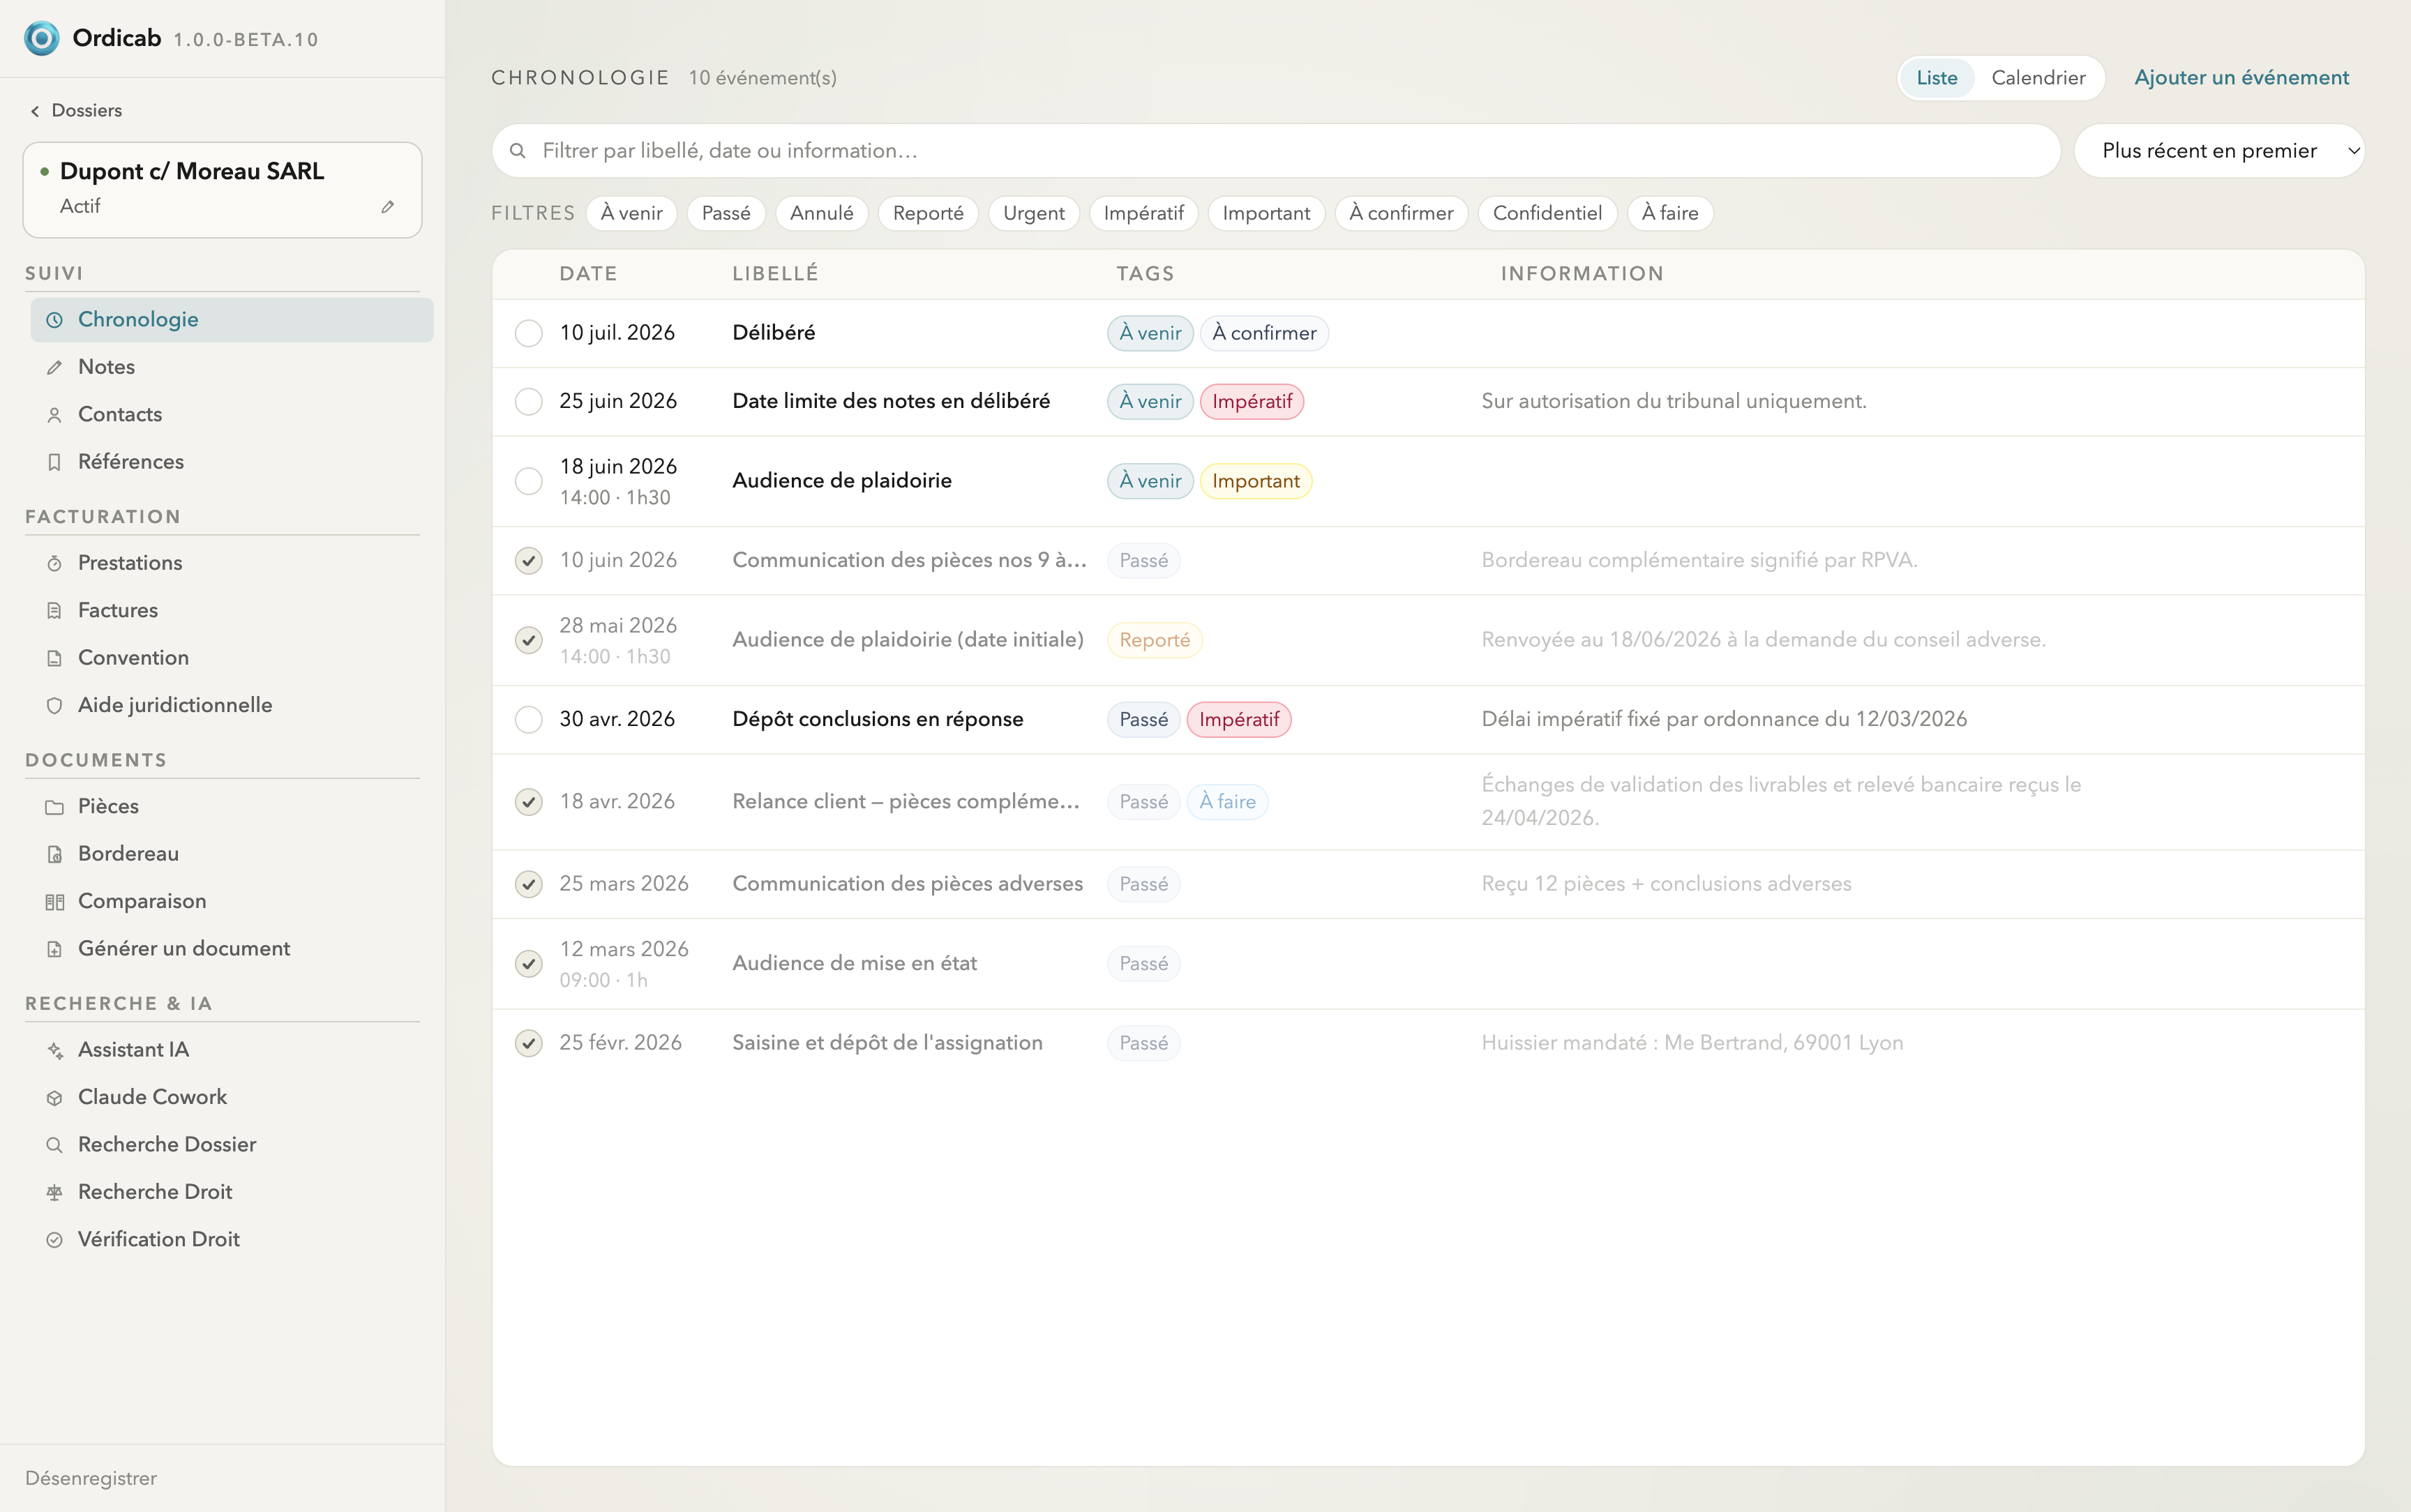Image resolution: width=2411 pixels, height=1512 pixels.
Task: Click the Prestations timer icon
Action: pos(55,563)
